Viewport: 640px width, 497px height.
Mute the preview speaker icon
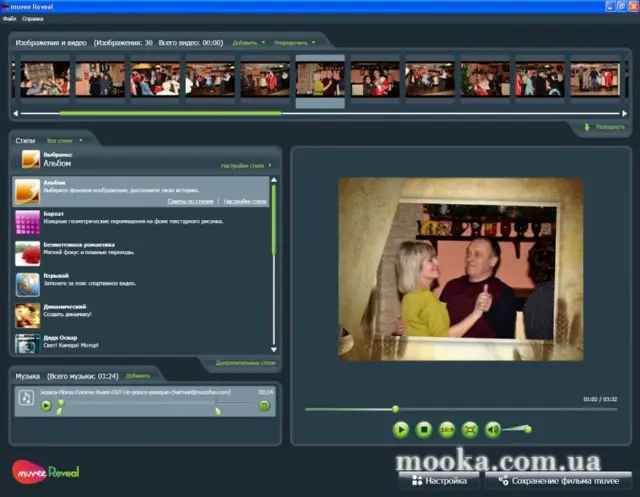click(x=493, y=429)
